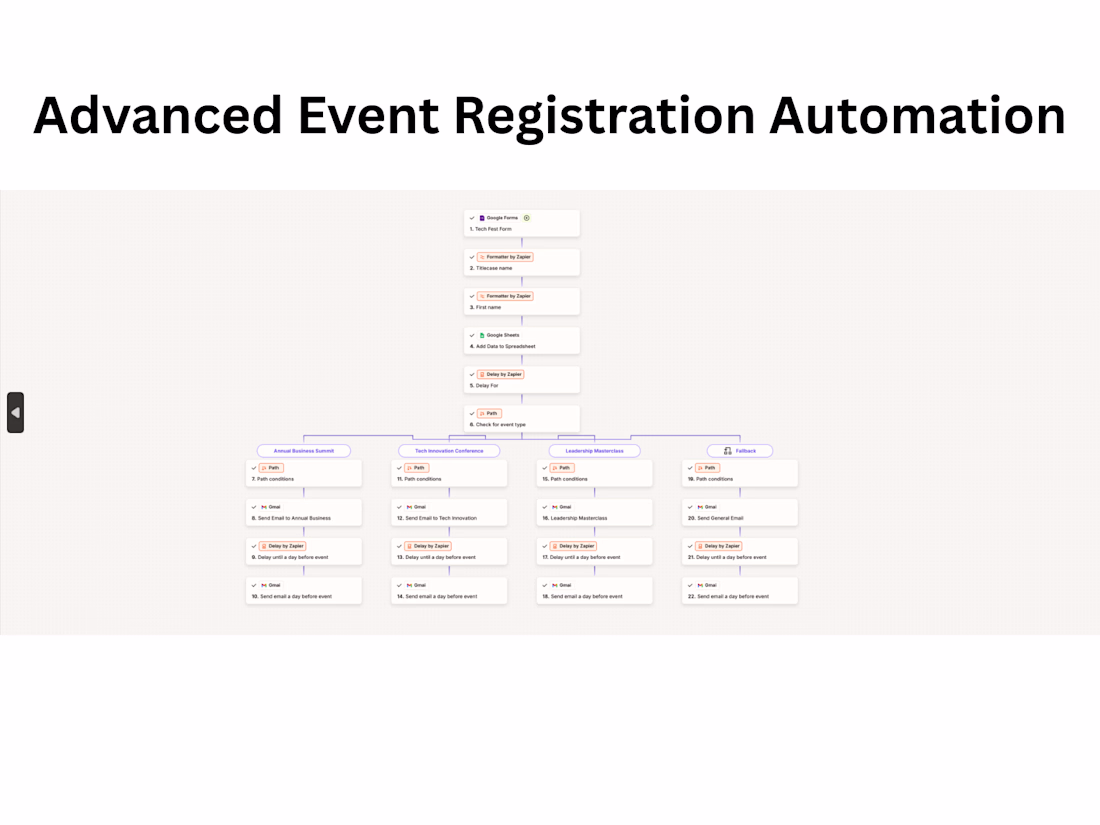Click the Gmail icon in step 20

700,507
